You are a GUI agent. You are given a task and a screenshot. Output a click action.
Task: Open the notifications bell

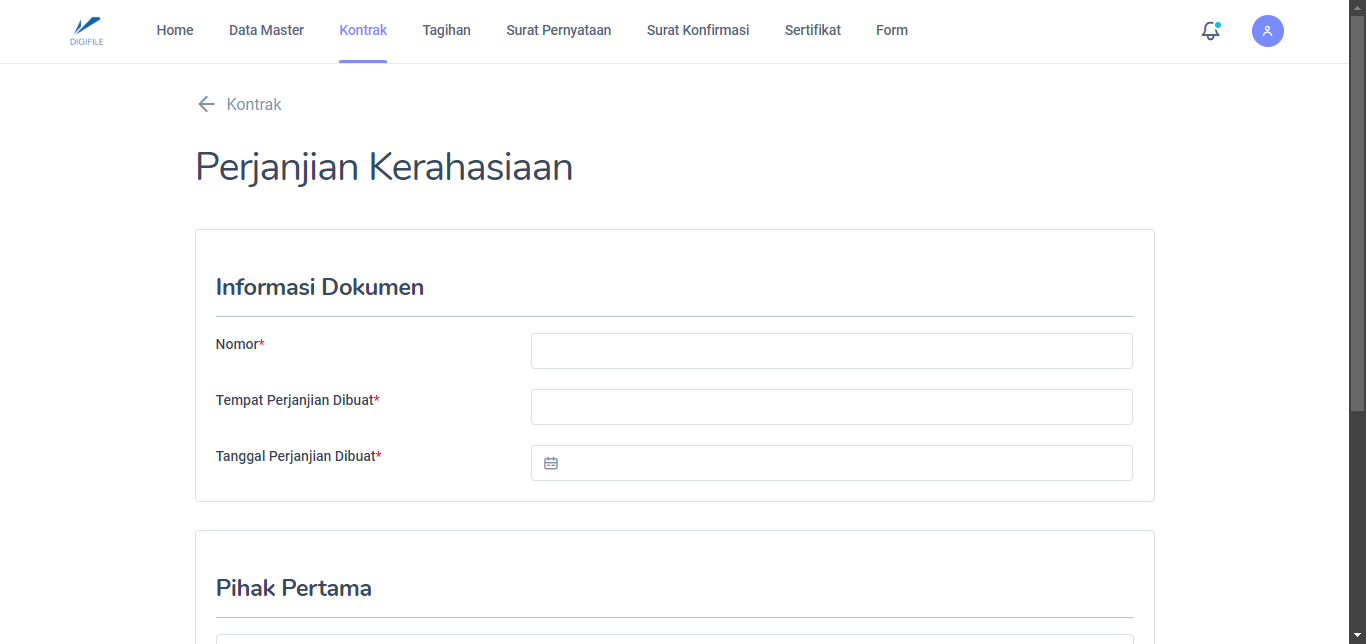(x=1210, y=31)
